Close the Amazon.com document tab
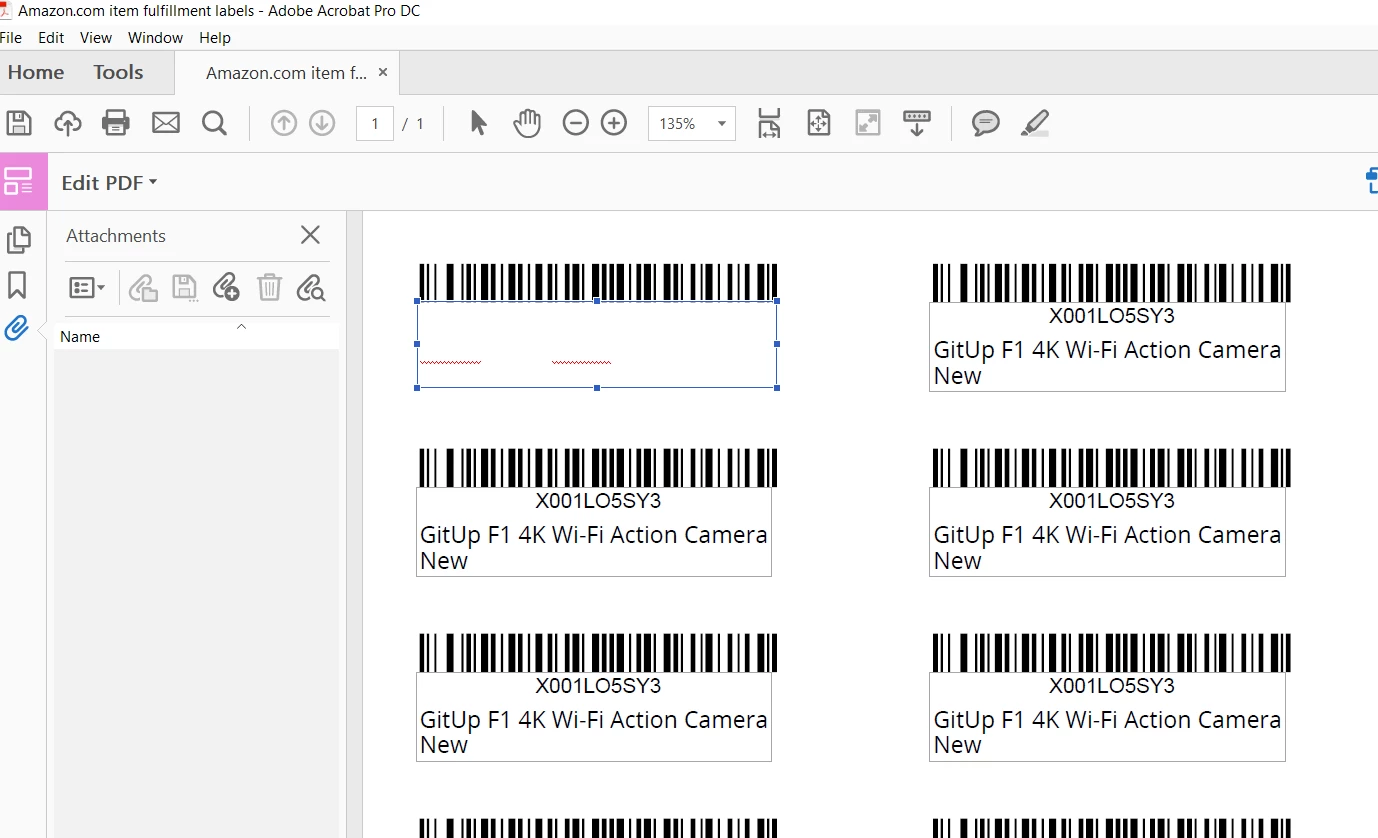Viewport: 1378px width, 838px height. coord(383,72)
